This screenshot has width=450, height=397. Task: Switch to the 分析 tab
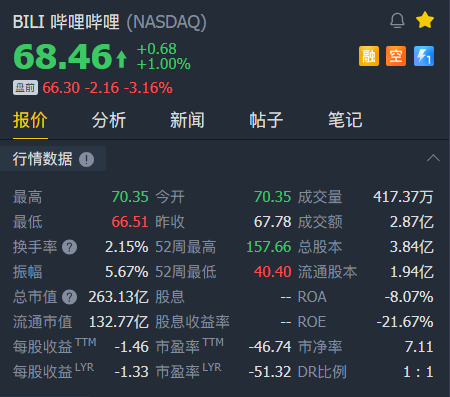(109, 120)
